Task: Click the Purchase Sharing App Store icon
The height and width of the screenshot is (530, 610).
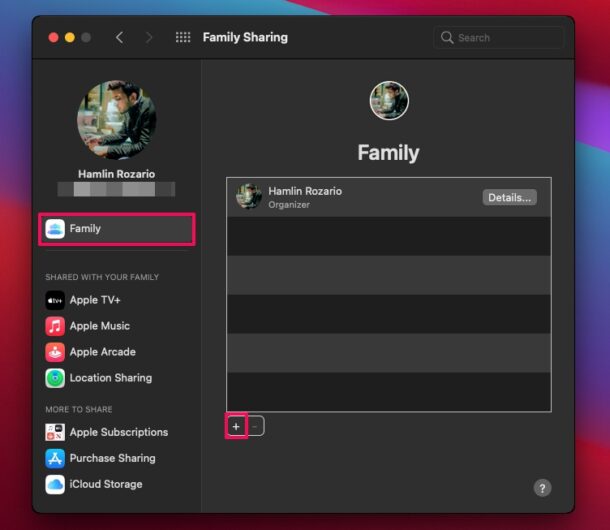Action: 55,458
